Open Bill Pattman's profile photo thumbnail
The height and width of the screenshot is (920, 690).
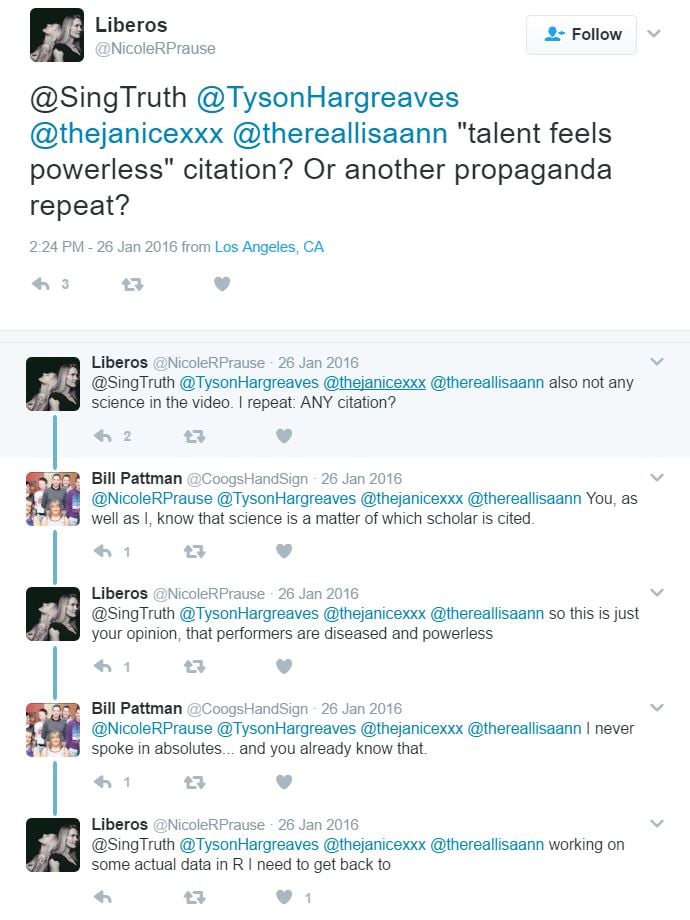[53, 498]
